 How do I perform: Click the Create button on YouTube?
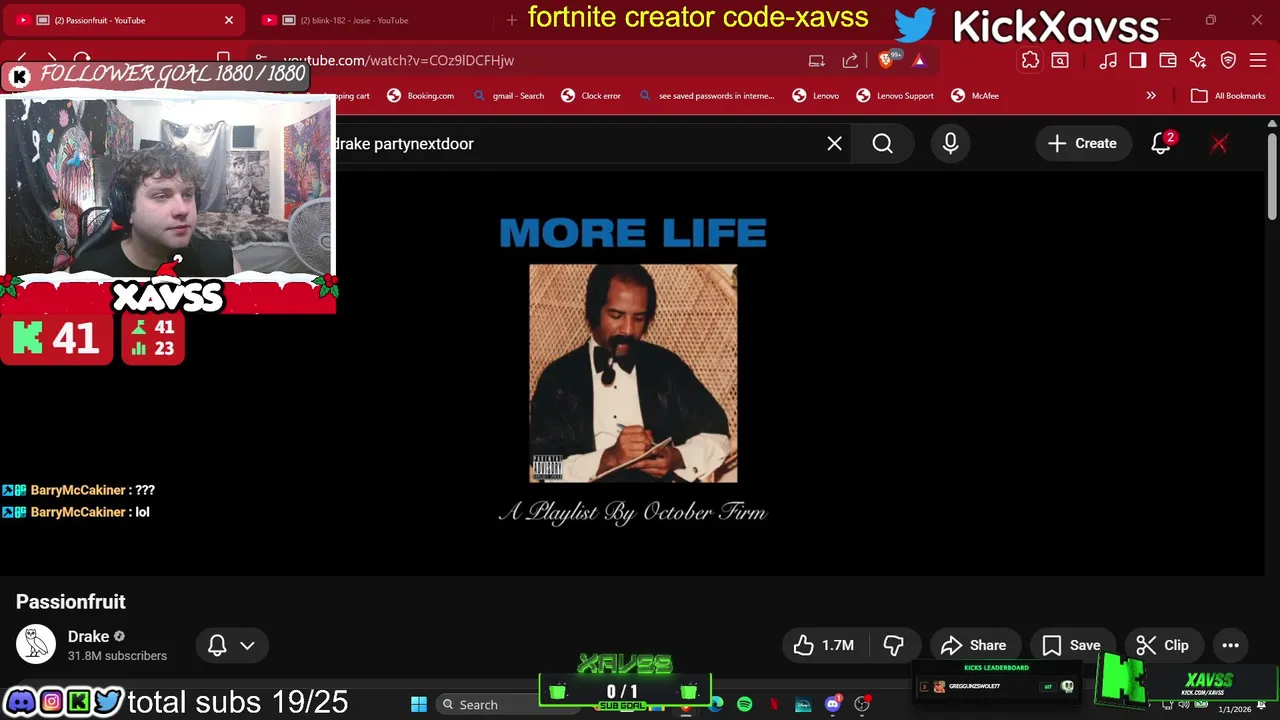click(1082, 144)
